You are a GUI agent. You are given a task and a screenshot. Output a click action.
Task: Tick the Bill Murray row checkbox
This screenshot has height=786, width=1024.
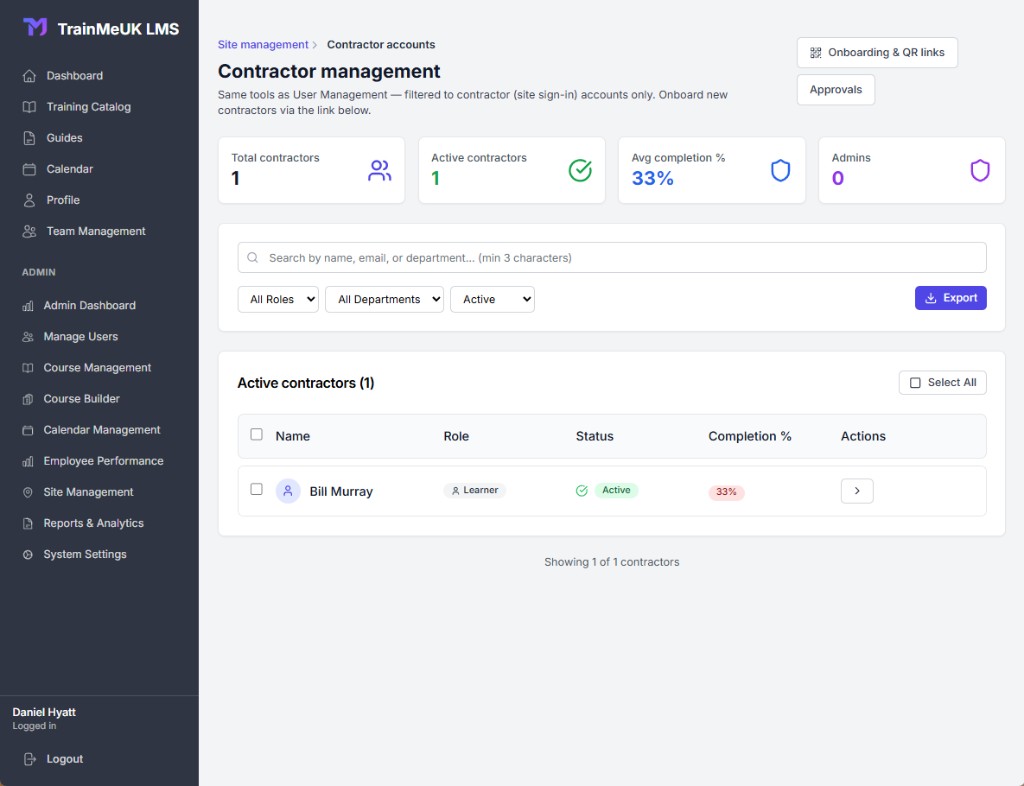[257, 490]
